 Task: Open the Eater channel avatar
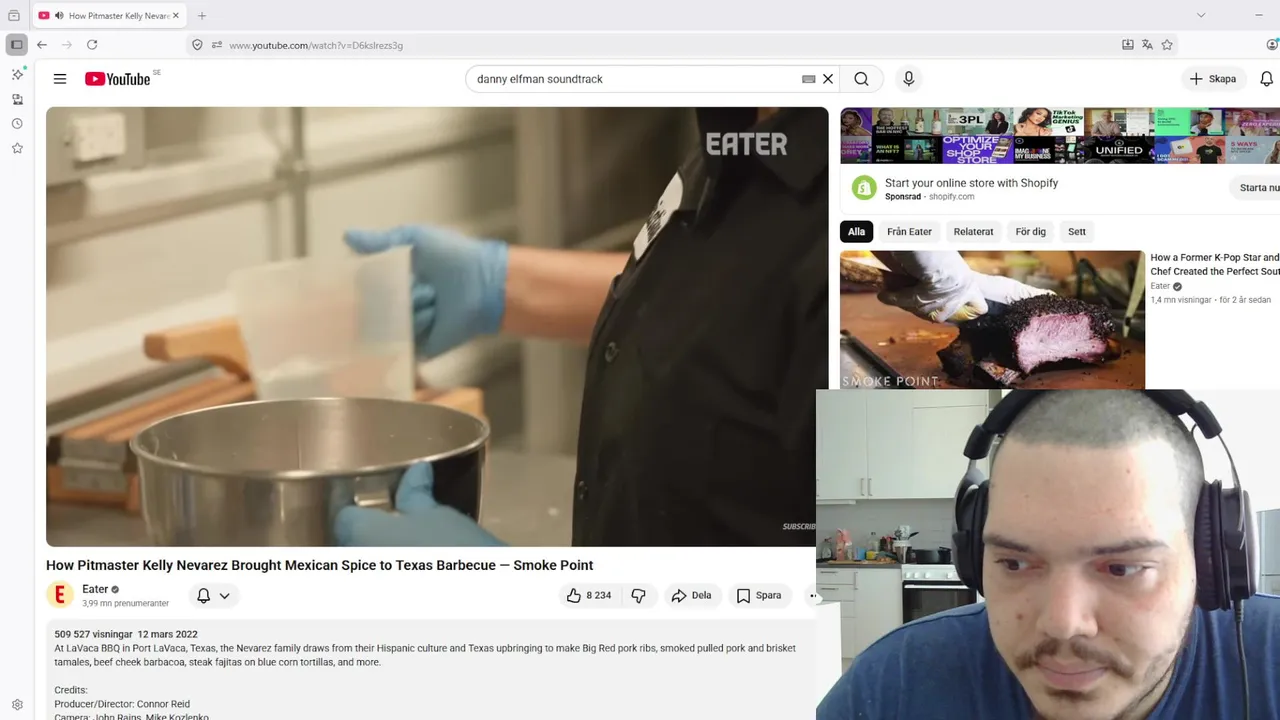60,595
